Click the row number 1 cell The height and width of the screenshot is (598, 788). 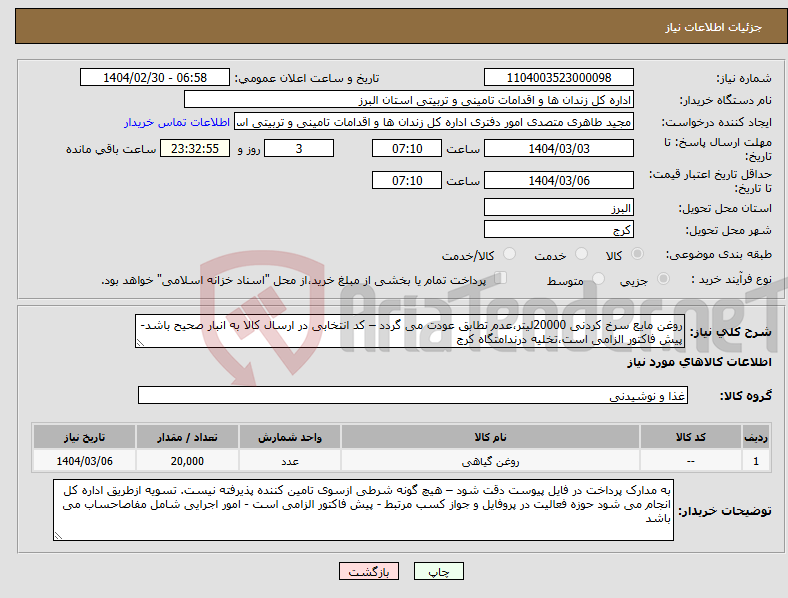click(756, 461)
